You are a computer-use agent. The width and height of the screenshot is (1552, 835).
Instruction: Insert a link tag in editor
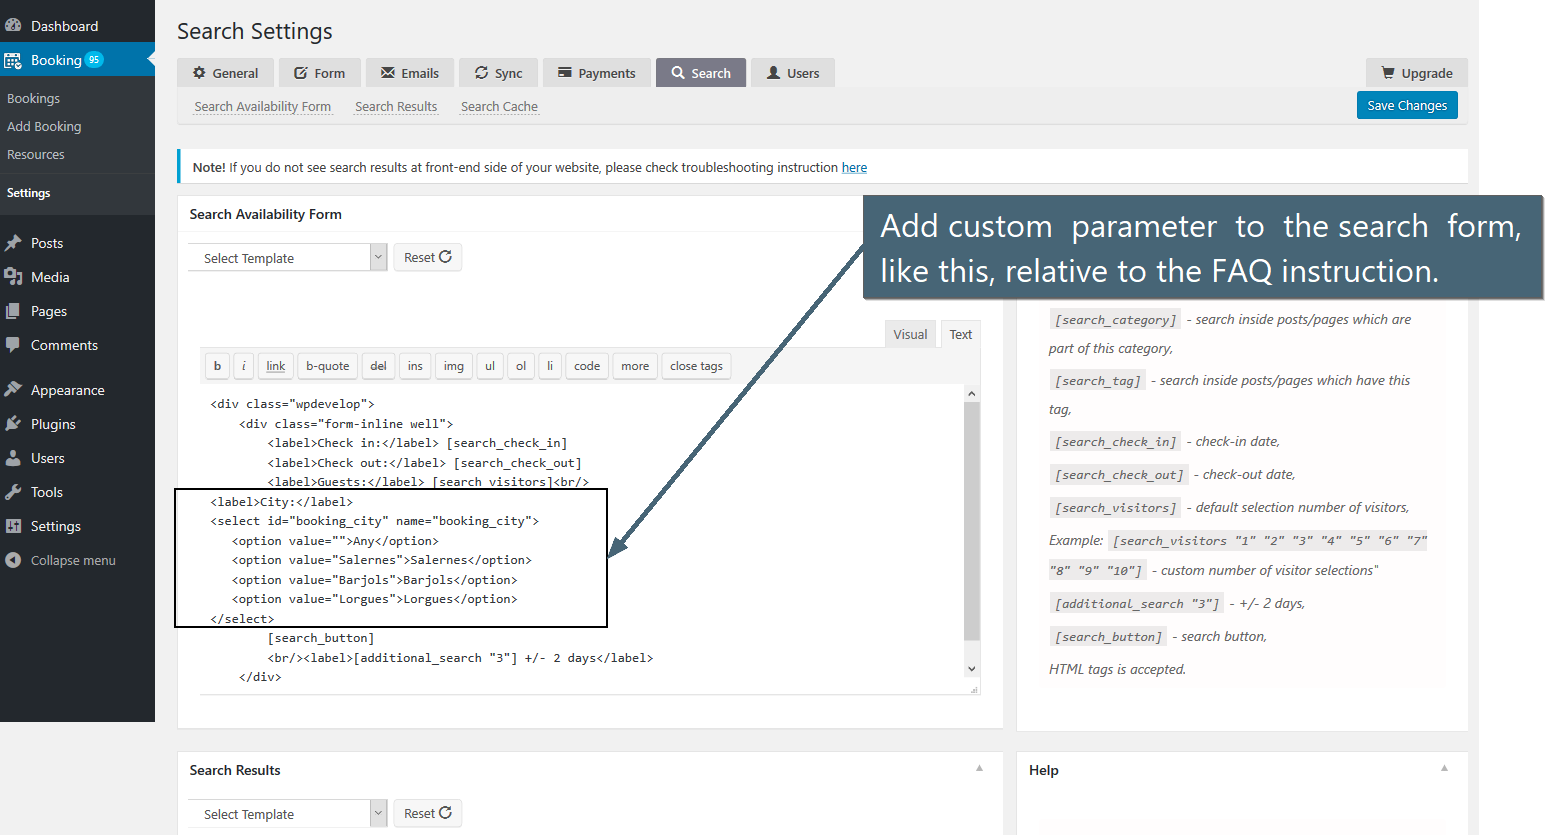click(276, 366)
